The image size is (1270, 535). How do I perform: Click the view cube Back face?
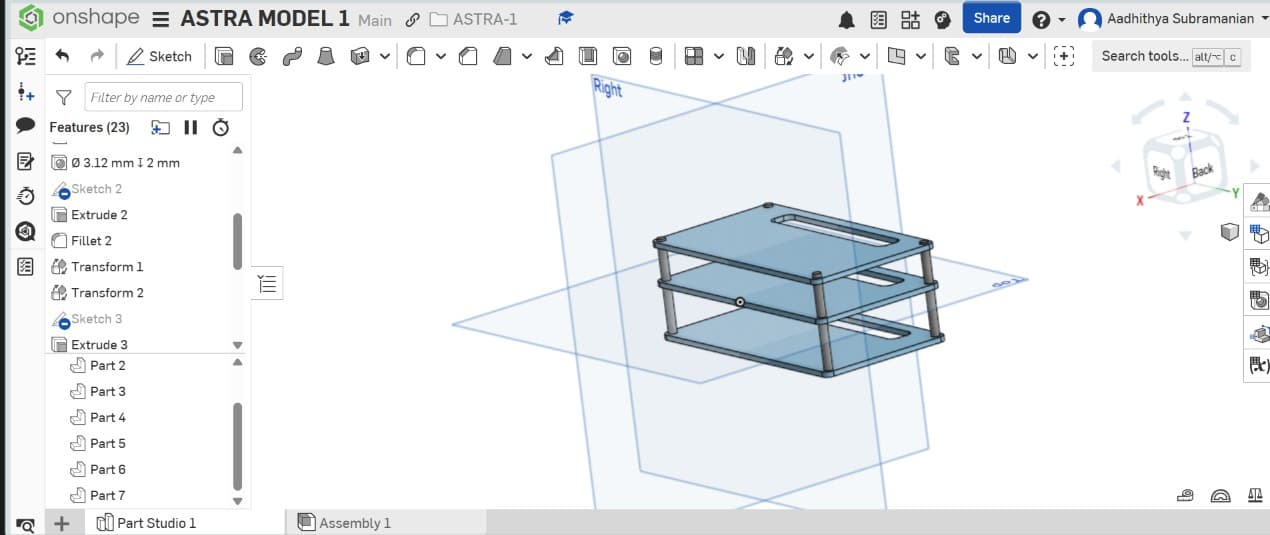[x=1203, y=171]
